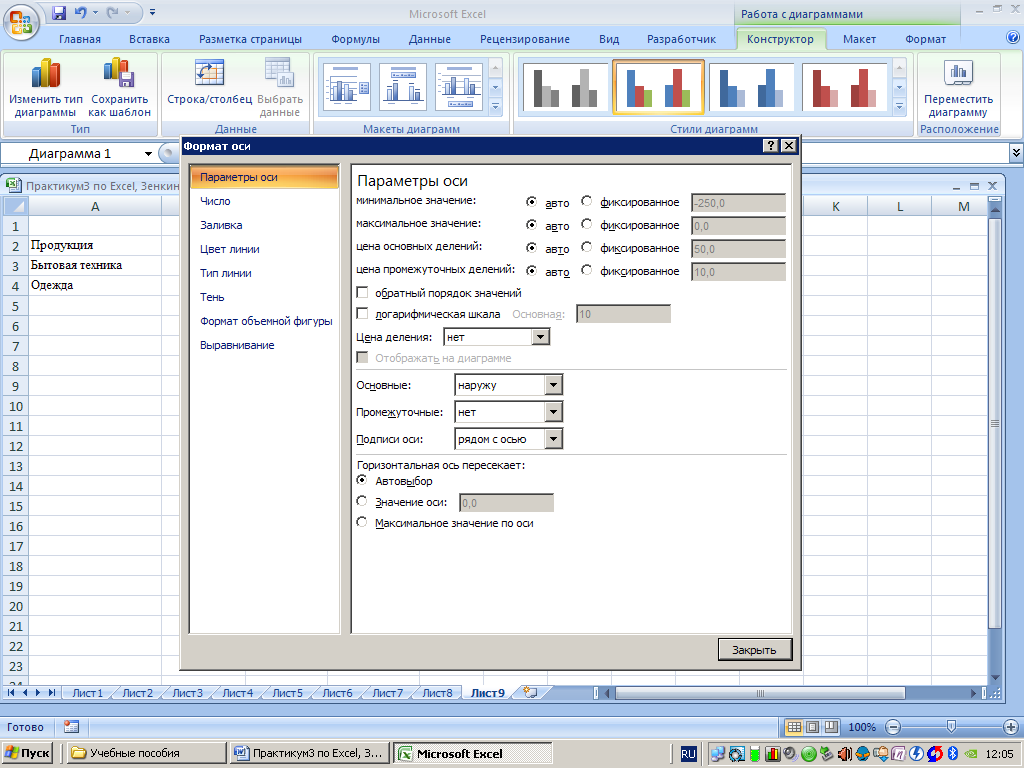Open the Формулы ribbon tab
This screenshot has height=768, width=1024.
[355, 39]
